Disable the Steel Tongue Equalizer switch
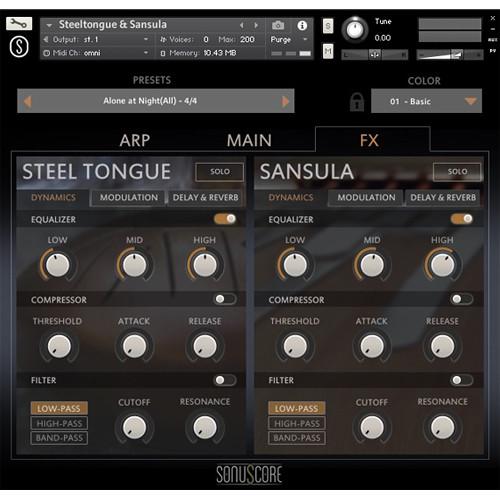500x500 pixels. (225, 219)
